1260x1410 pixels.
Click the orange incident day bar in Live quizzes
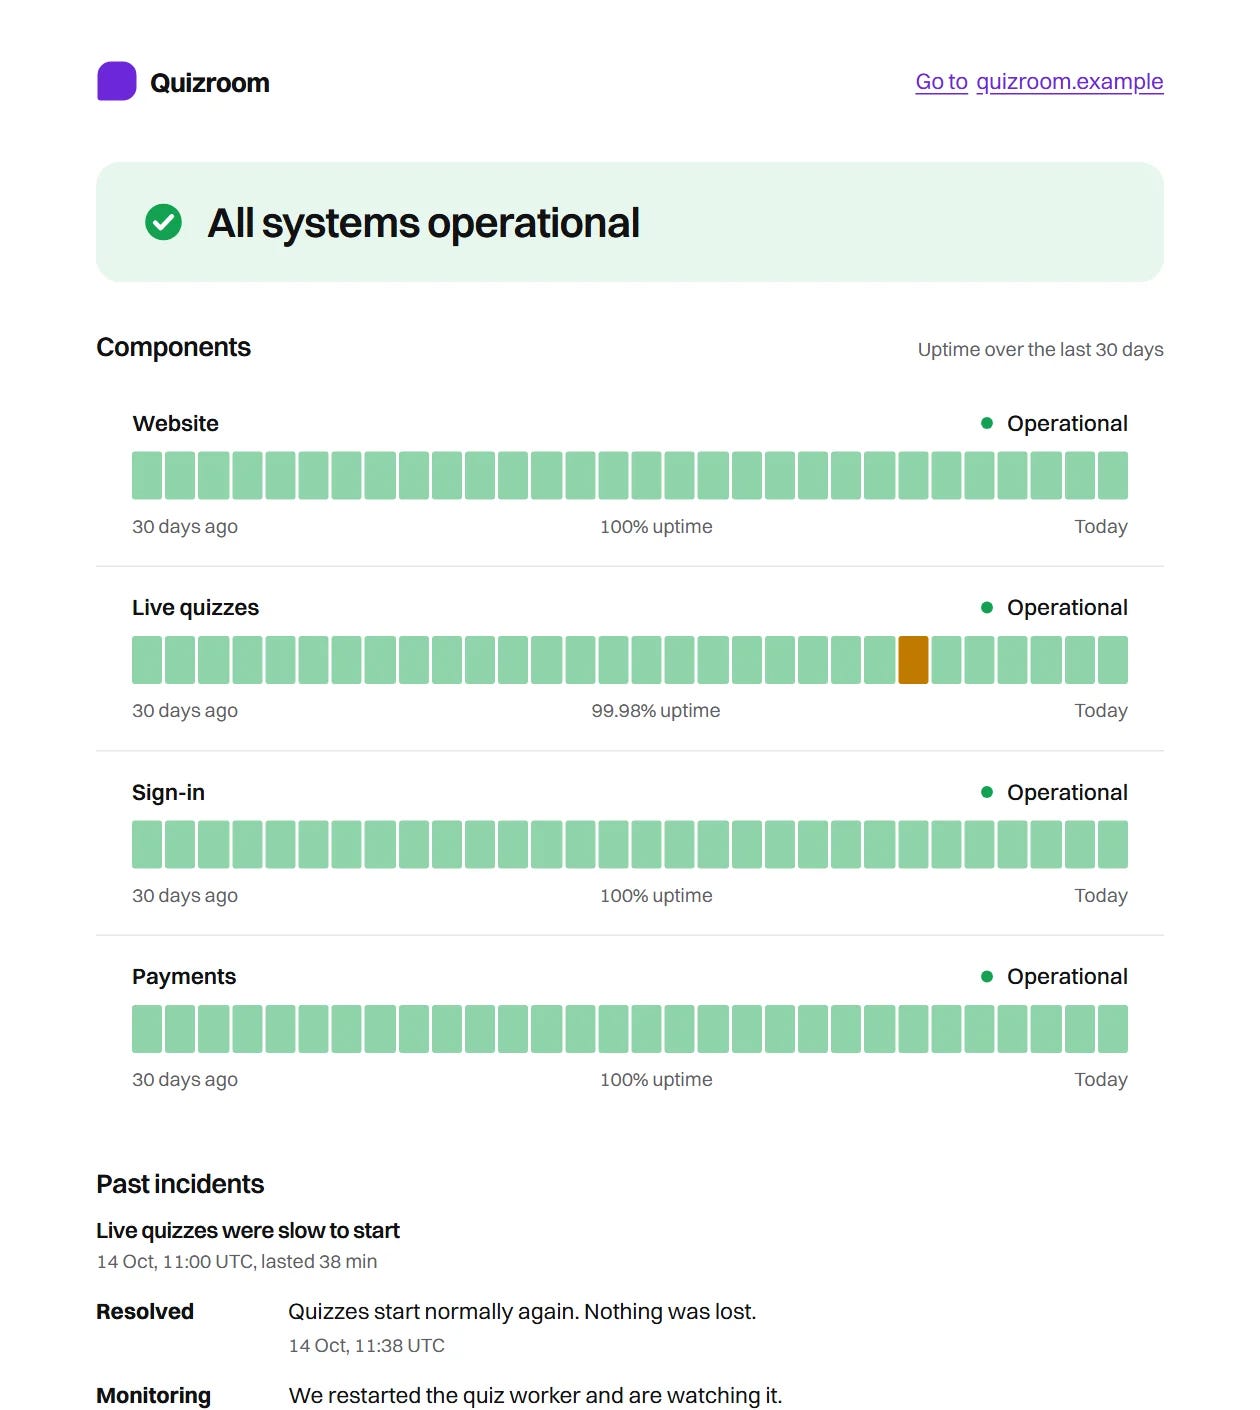pos(913,660)
